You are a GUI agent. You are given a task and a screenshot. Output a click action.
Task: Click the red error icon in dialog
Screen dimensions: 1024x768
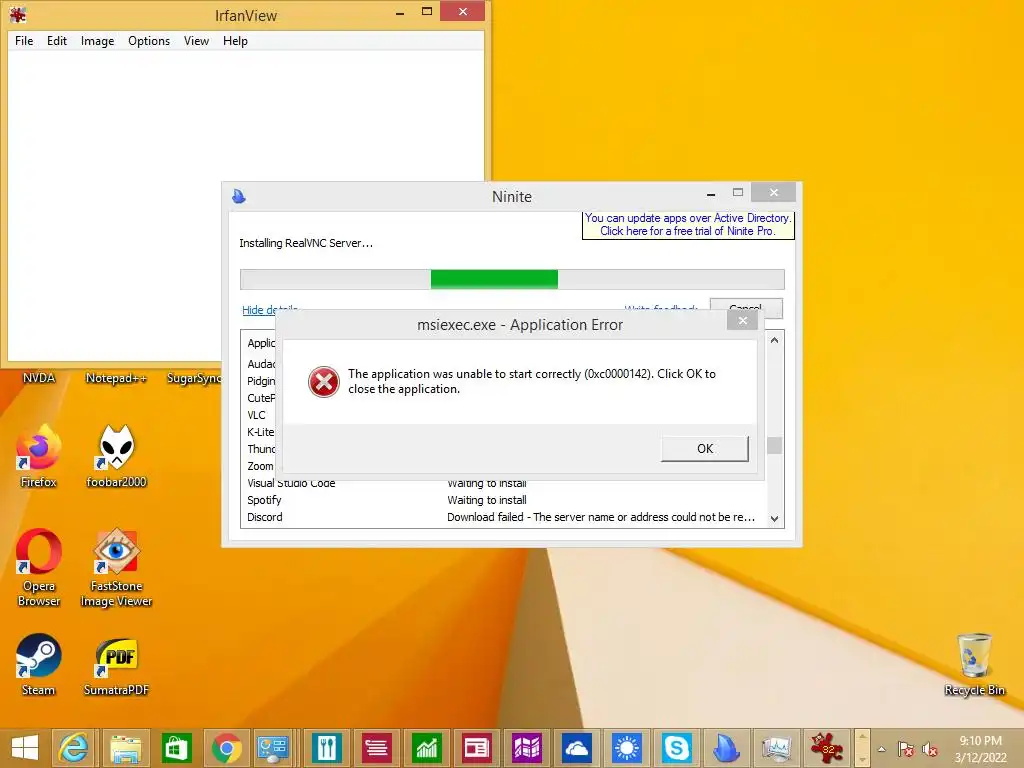[324, 382]
